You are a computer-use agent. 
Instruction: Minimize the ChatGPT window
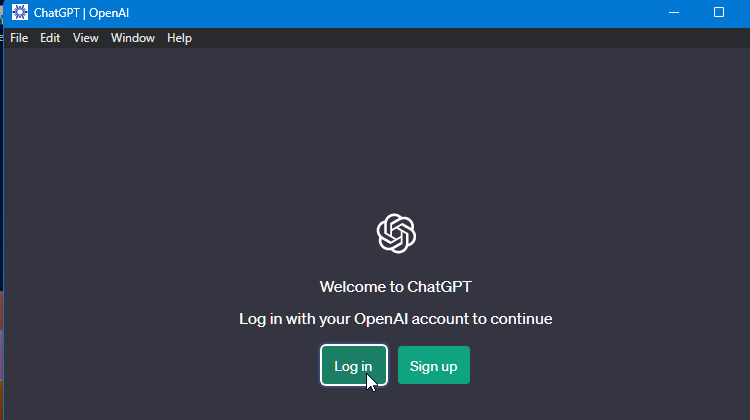(x=674, y=12)
